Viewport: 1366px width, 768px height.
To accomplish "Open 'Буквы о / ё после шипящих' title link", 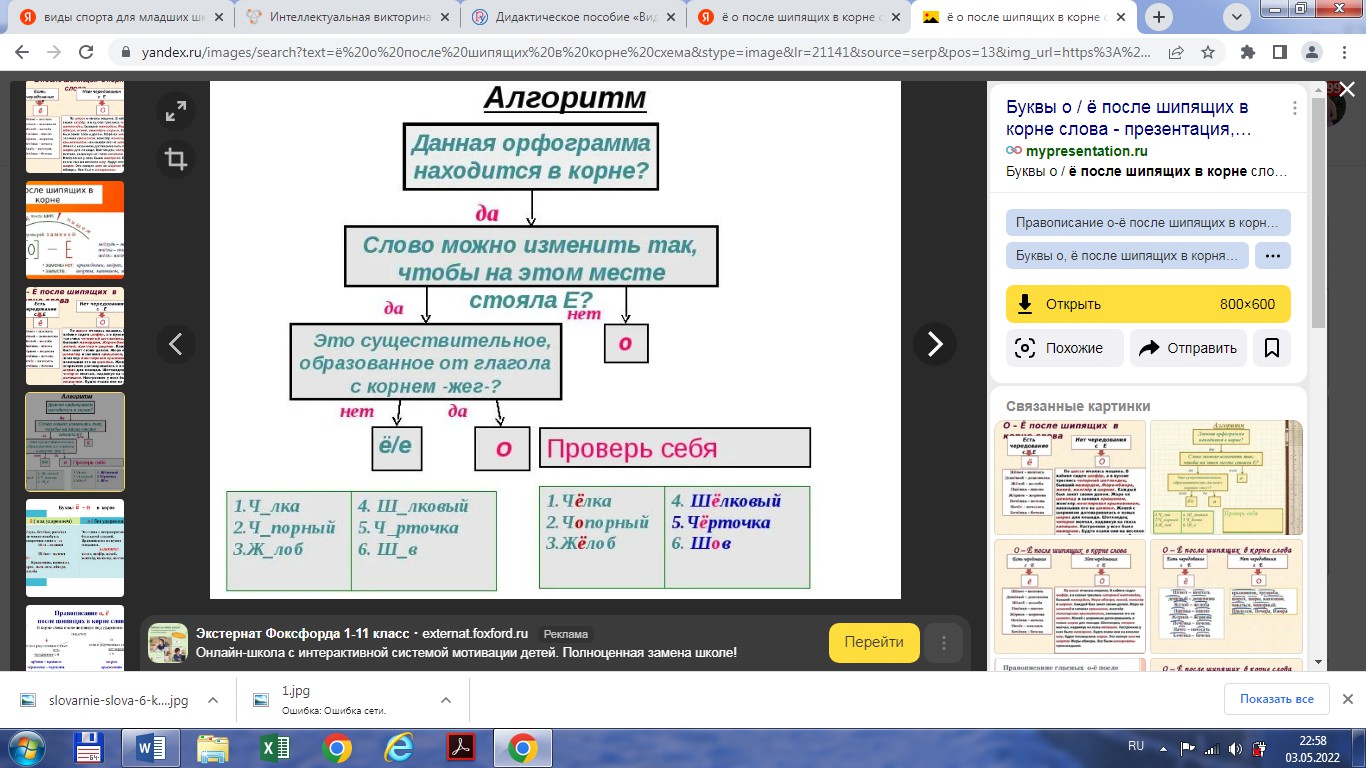I will [x=1128, y=118].
